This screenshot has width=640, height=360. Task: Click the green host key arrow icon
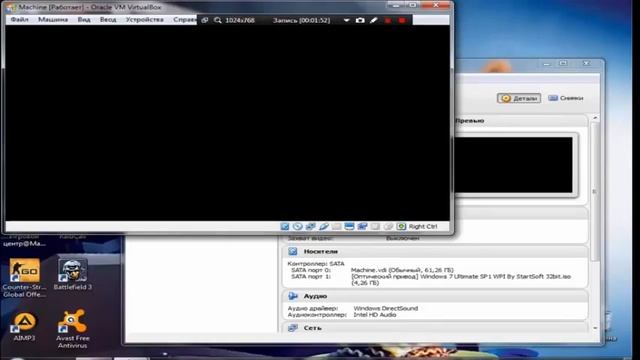(401, 226)
